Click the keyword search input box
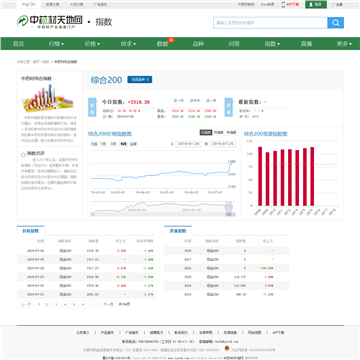The height and width of the screenshot is (360, 360). tap(270, 23)
